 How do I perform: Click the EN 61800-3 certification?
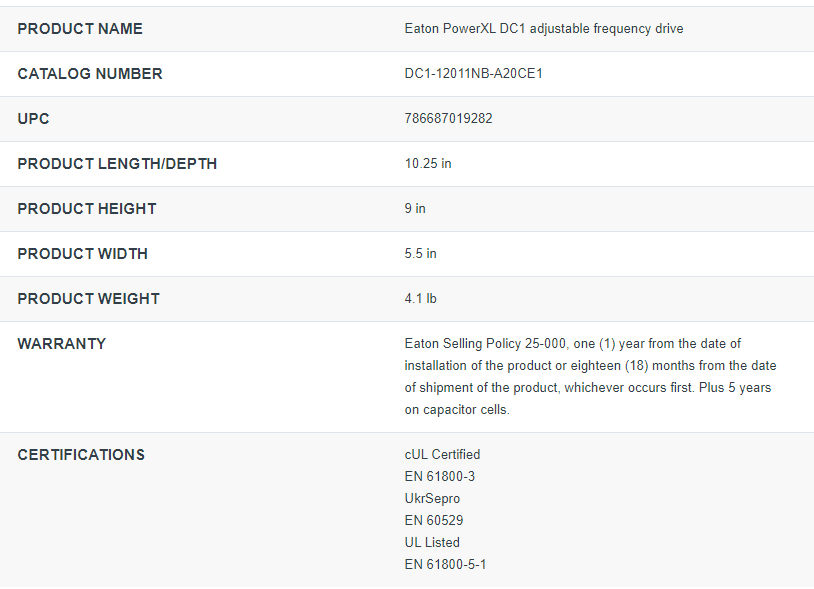click(x=440, y=477)
